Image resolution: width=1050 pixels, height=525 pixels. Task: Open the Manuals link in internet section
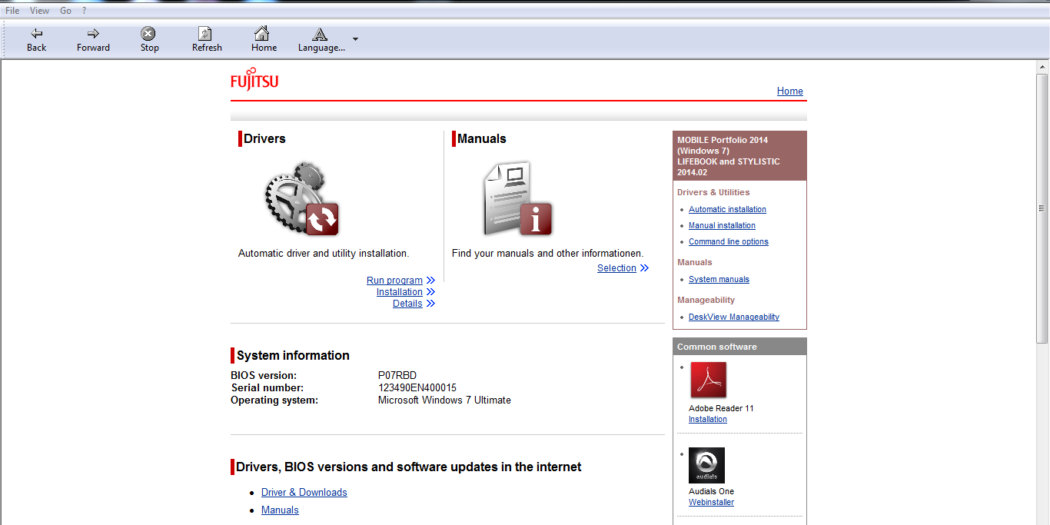click(280, 510)
